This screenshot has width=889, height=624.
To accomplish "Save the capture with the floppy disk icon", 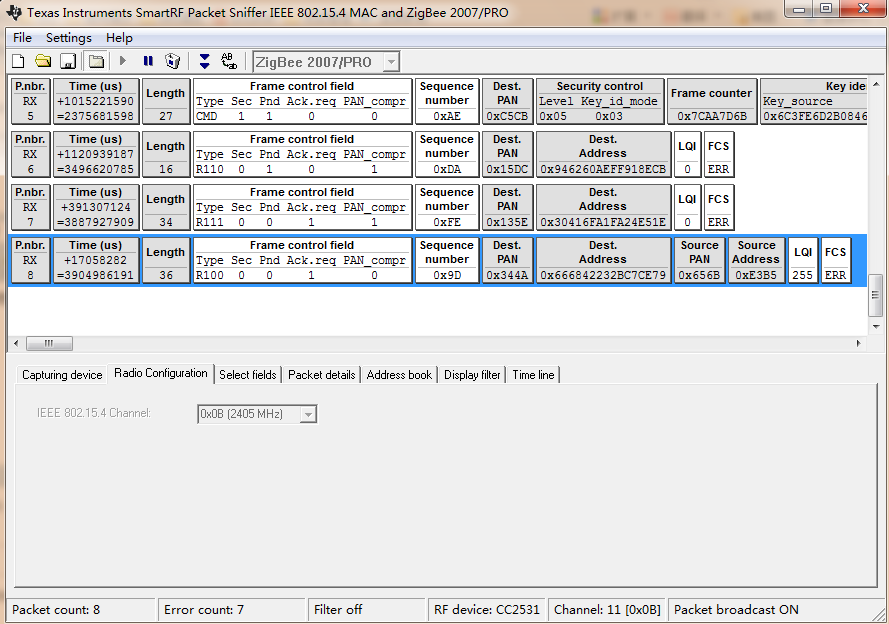I will (68, 61).
